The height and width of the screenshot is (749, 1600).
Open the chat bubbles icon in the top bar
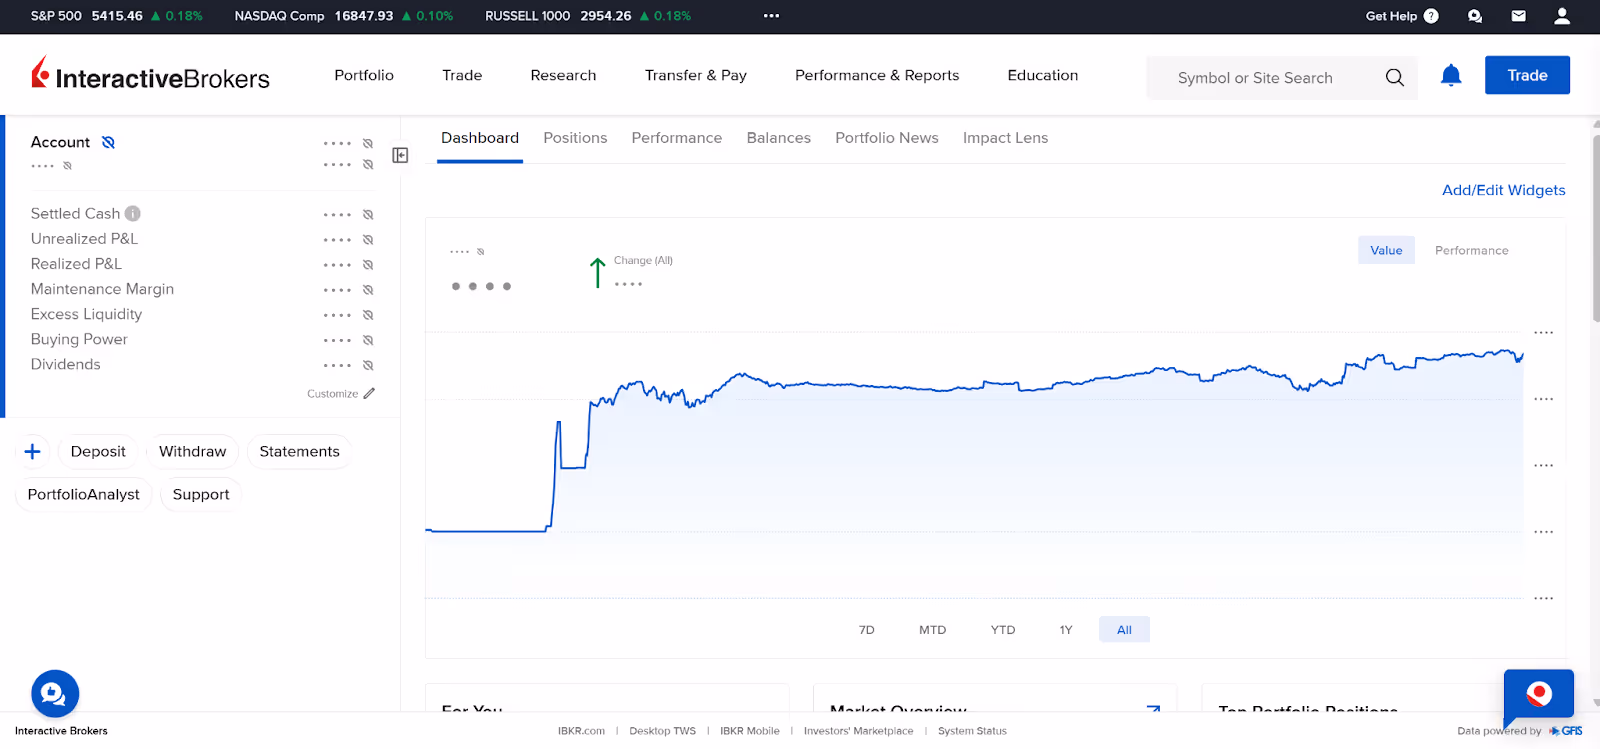click(x=1475, y=16)
